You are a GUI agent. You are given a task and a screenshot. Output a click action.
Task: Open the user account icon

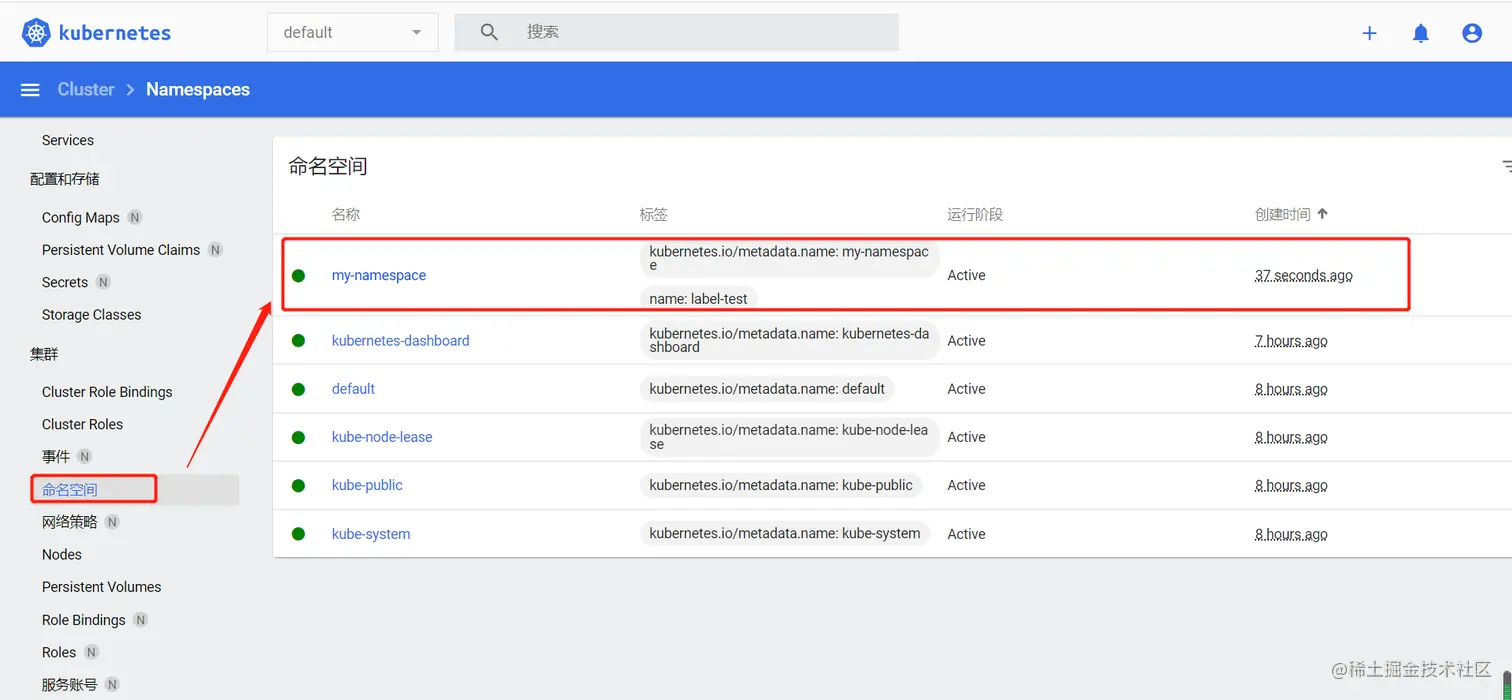[x=1472, y=33]
